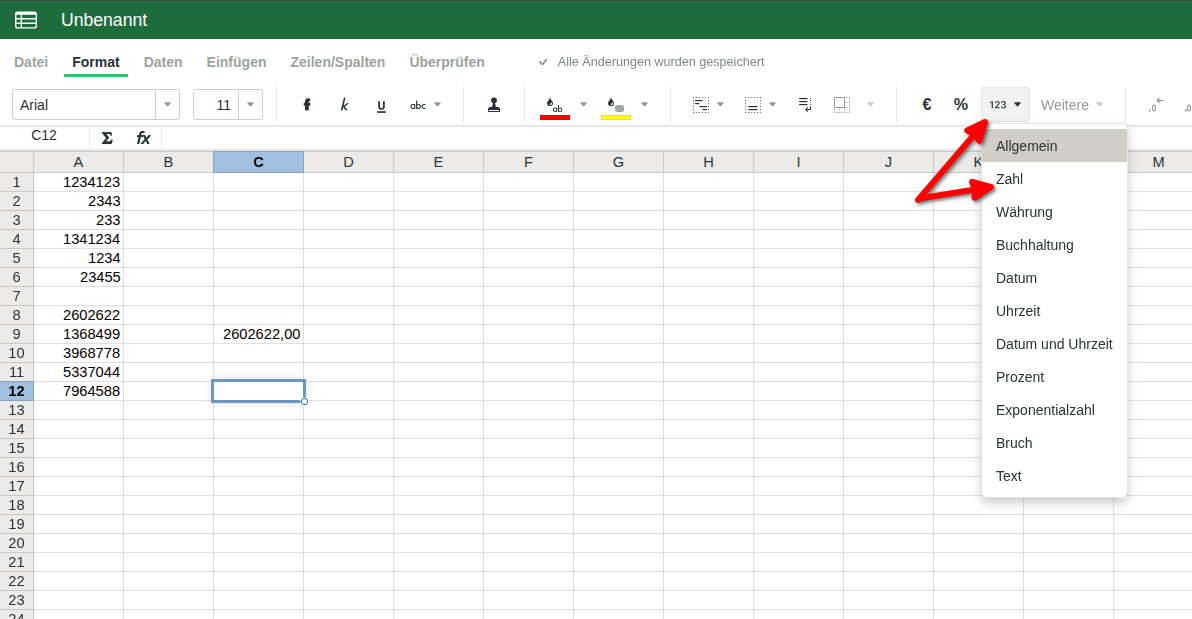Select cell C9 containing 2602622,00

click(259, 334)
